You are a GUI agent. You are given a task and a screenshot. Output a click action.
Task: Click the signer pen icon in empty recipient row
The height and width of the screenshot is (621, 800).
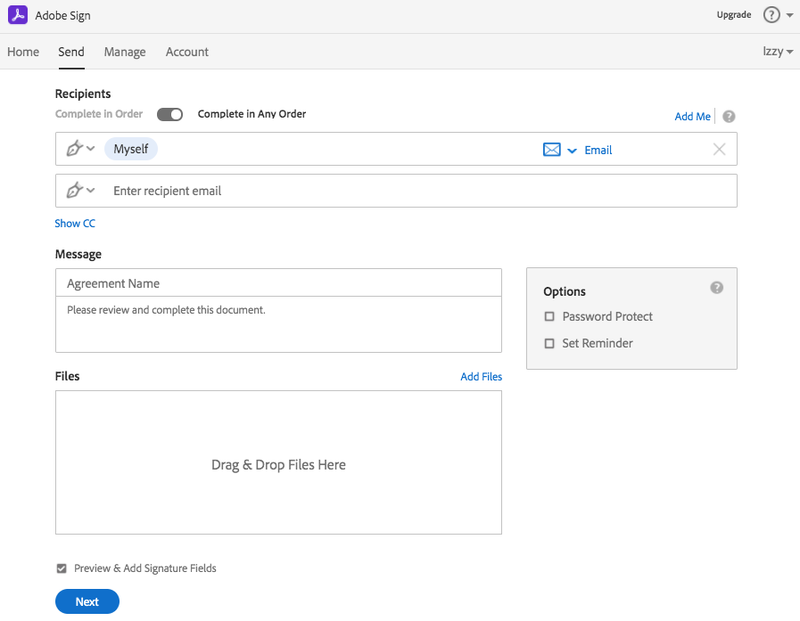click(74, 190)
